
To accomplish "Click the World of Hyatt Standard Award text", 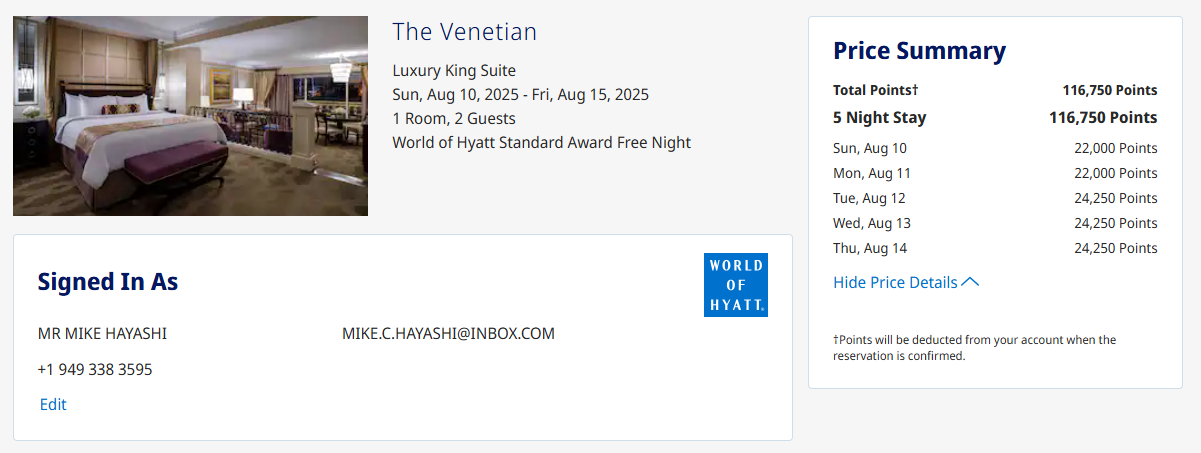I will click(541, 142).
